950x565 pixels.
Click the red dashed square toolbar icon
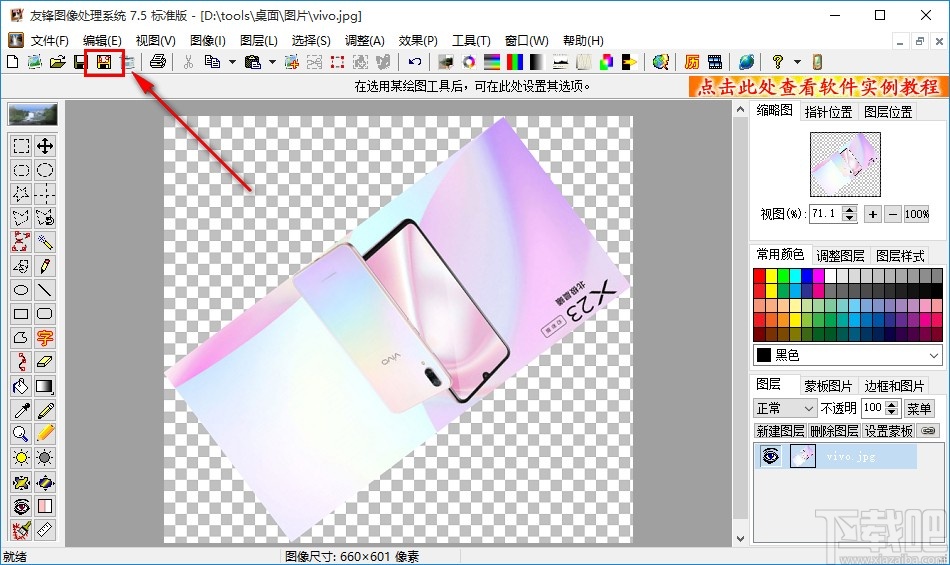click(337, 62)
